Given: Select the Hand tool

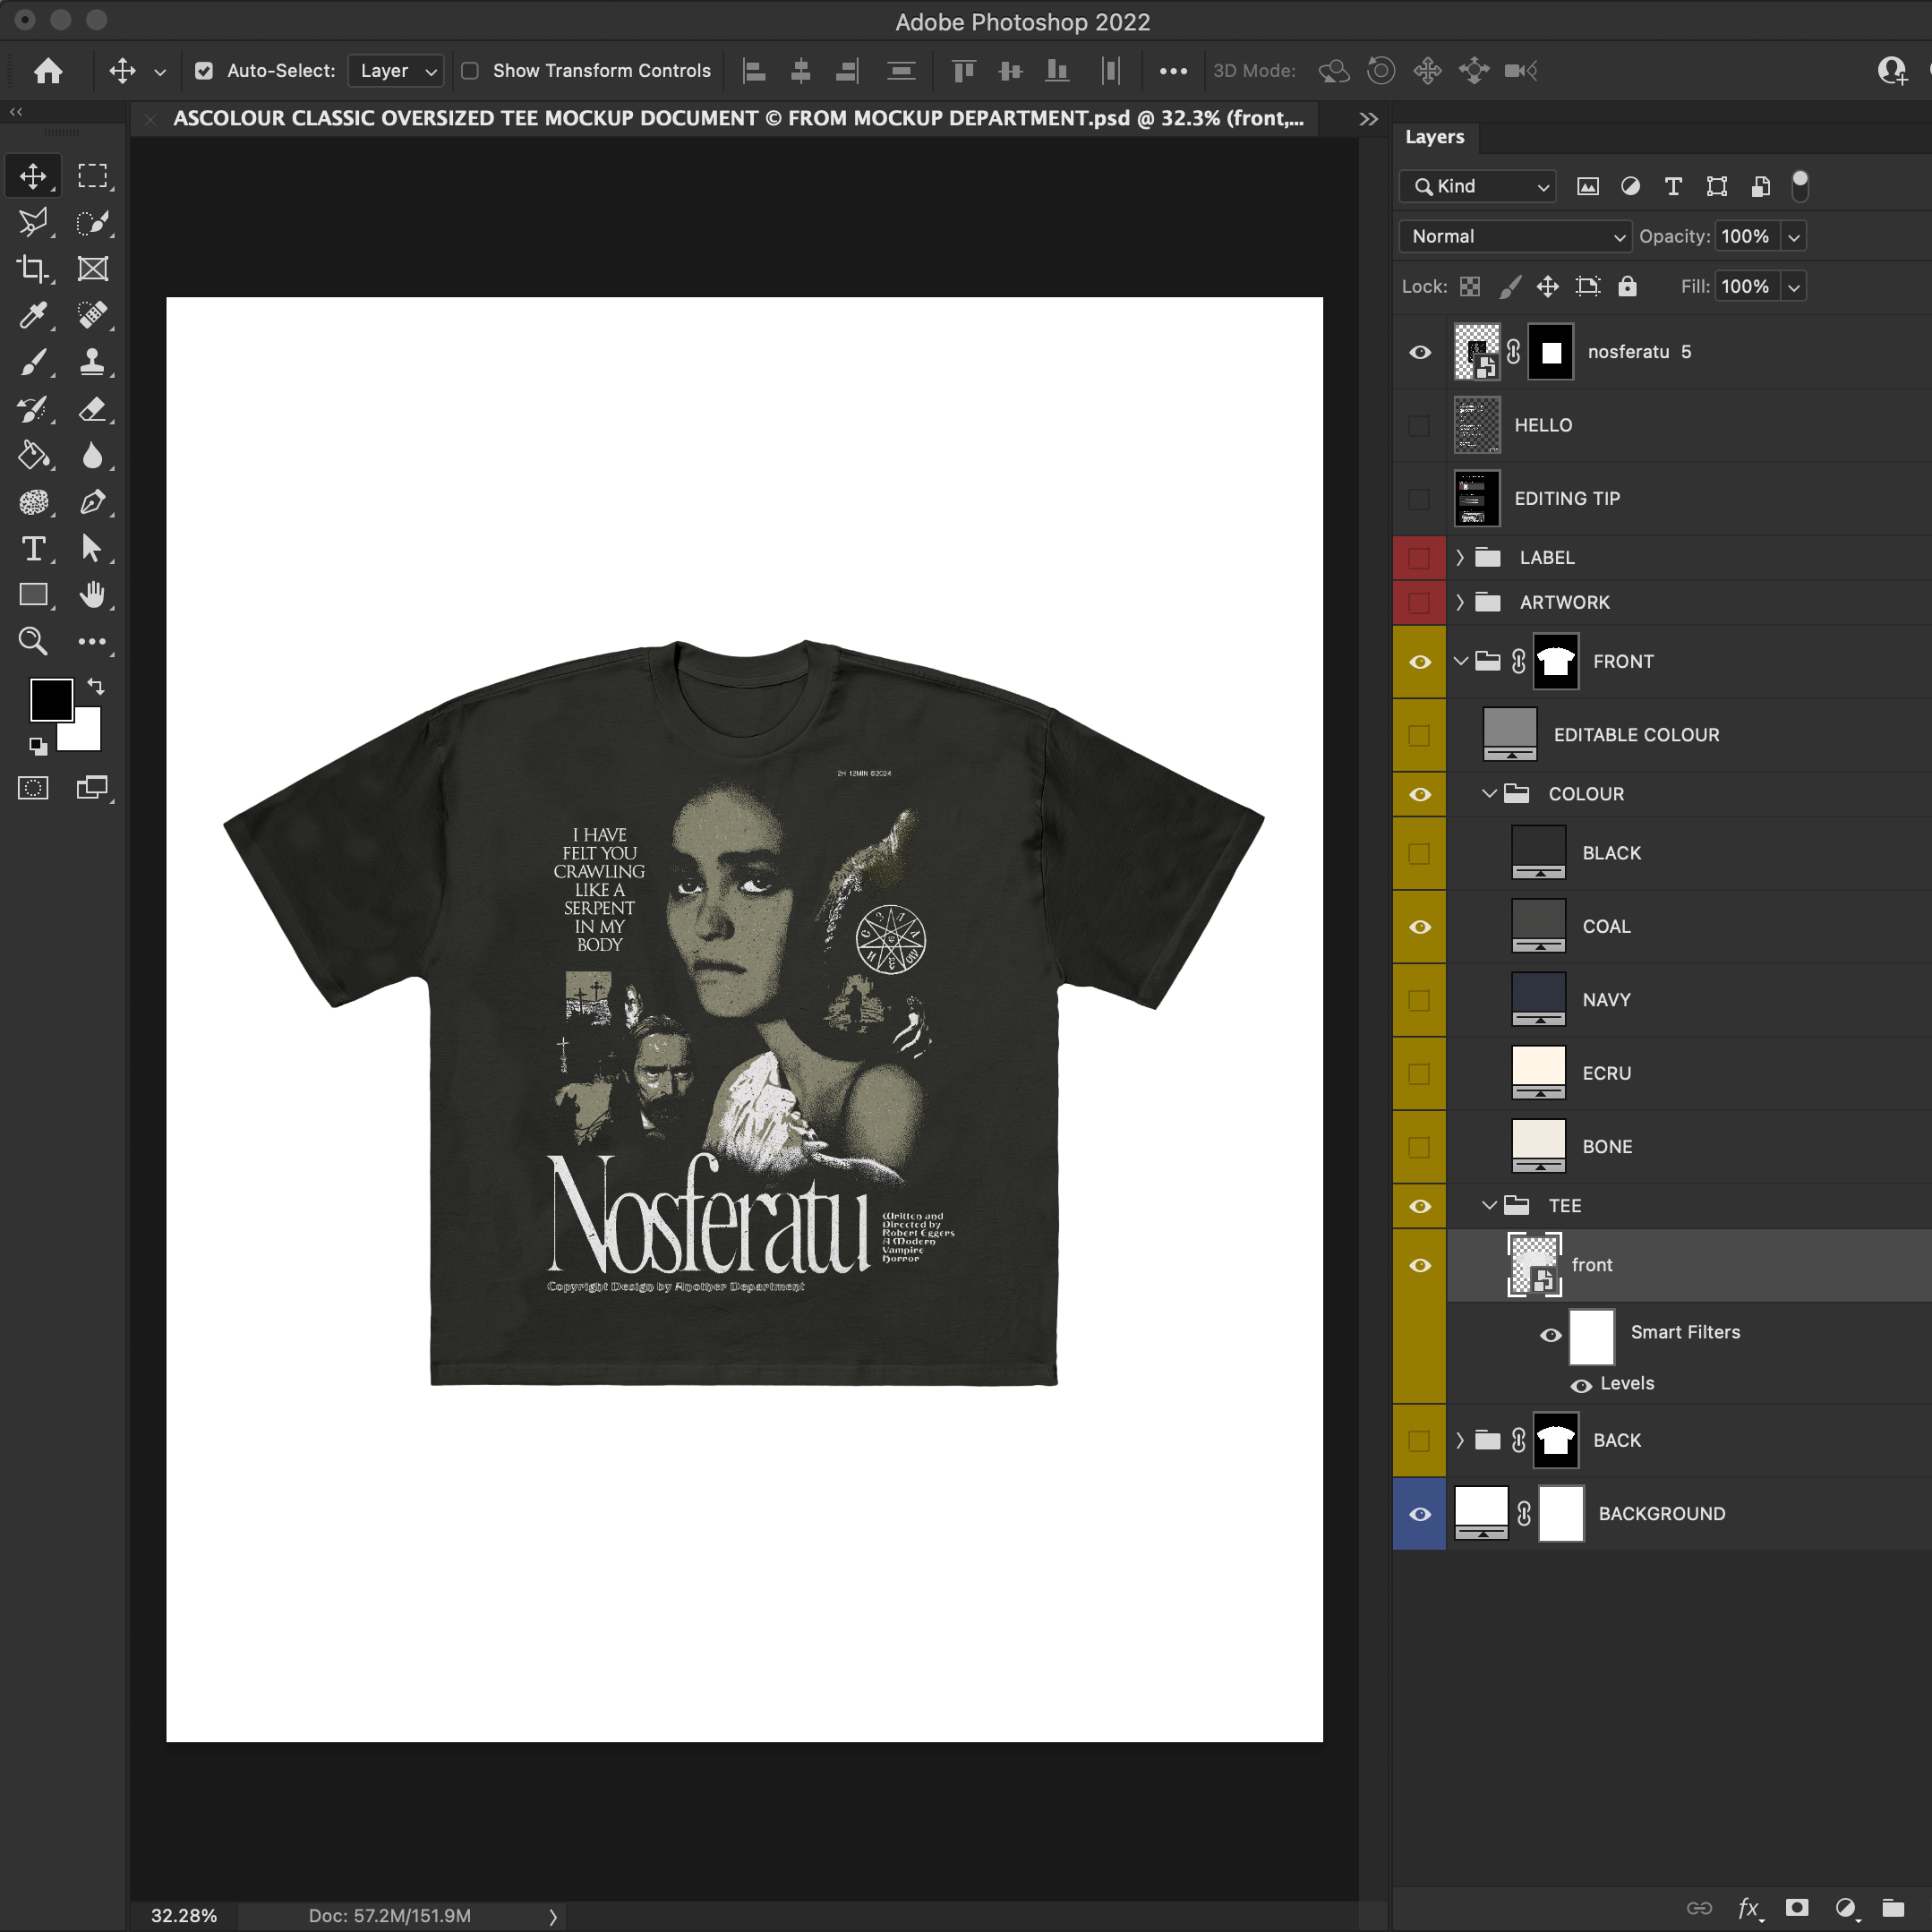Looking at the screenshot, I should [x=92, y=595].
